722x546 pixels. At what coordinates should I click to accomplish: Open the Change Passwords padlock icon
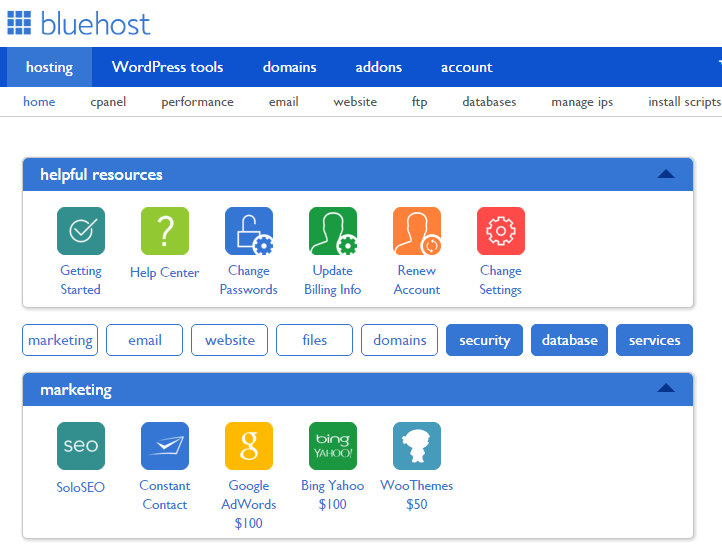point(249,232)
